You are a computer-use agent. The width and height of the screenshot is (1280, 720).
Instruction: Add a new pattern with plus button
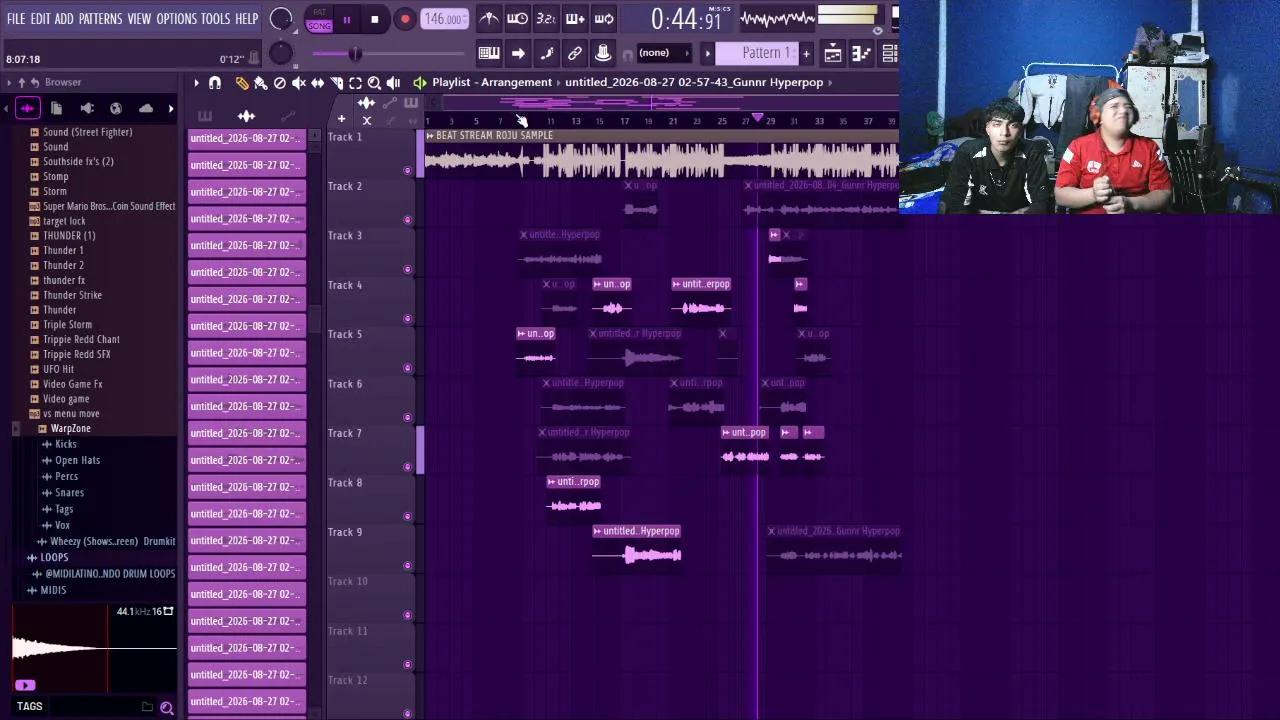(x=806, y=53)
